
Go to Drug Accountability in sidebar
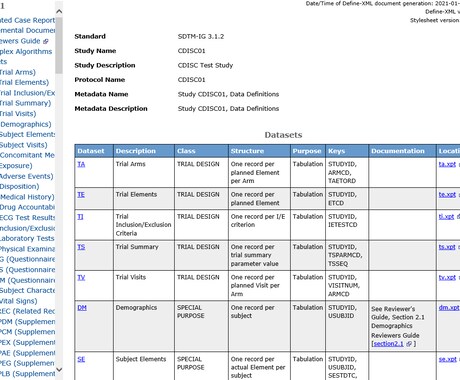pyautogui.click(x=27, y=207)
